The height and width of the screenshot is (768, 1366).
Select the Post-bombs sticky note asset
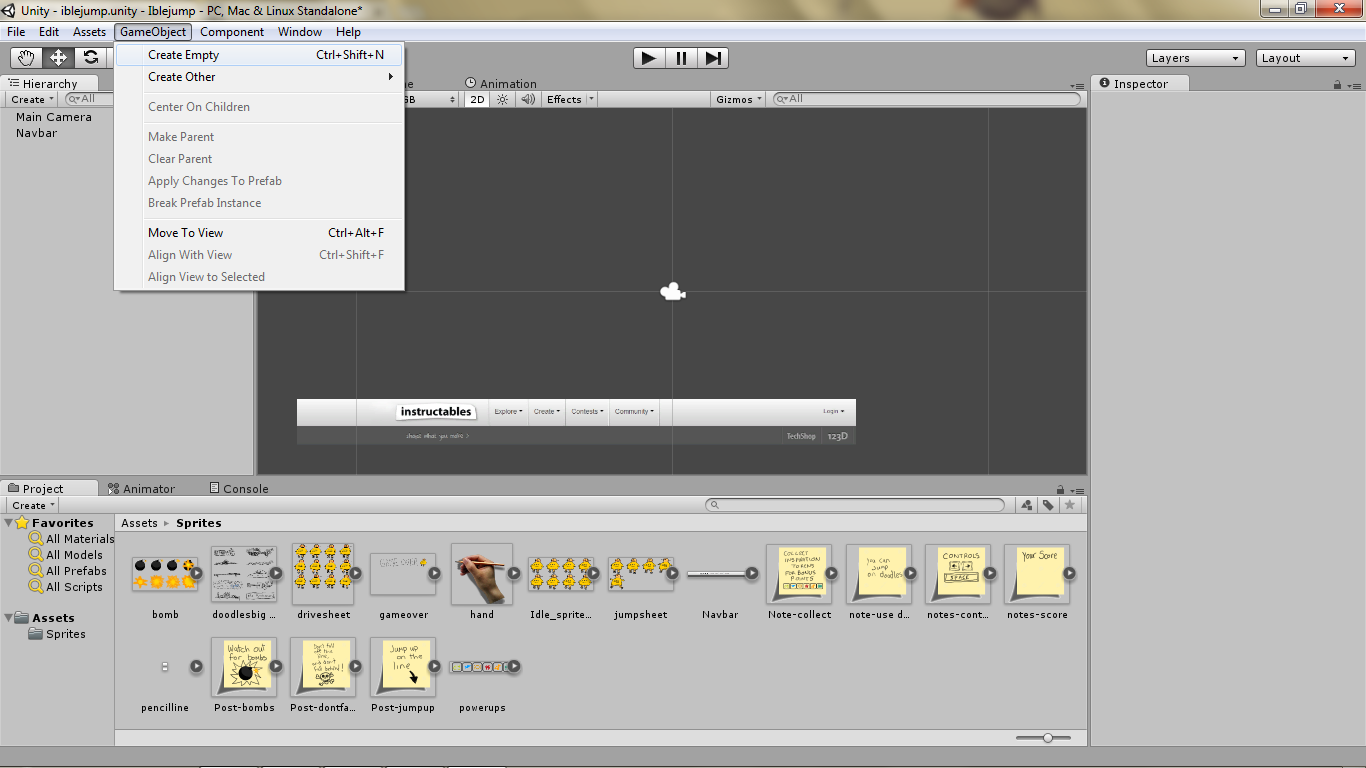pos(244,667)
